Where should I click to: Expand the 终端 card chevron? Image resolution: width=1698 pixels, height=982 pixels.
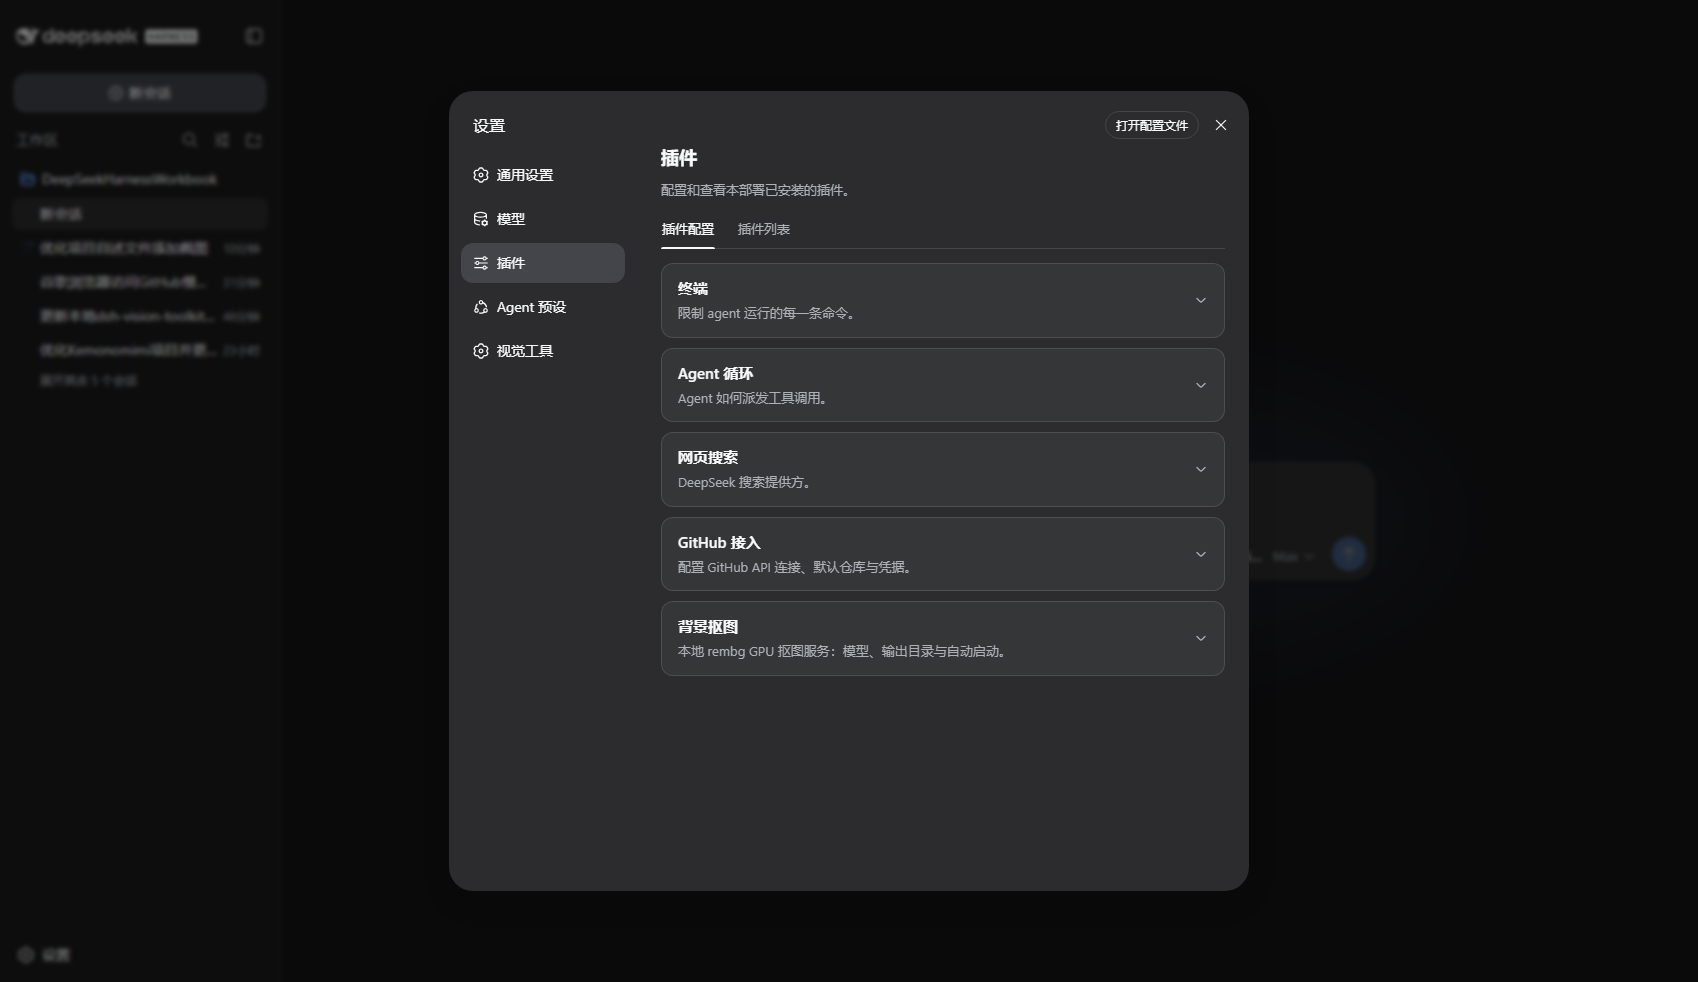click(x=1201, y=300)
